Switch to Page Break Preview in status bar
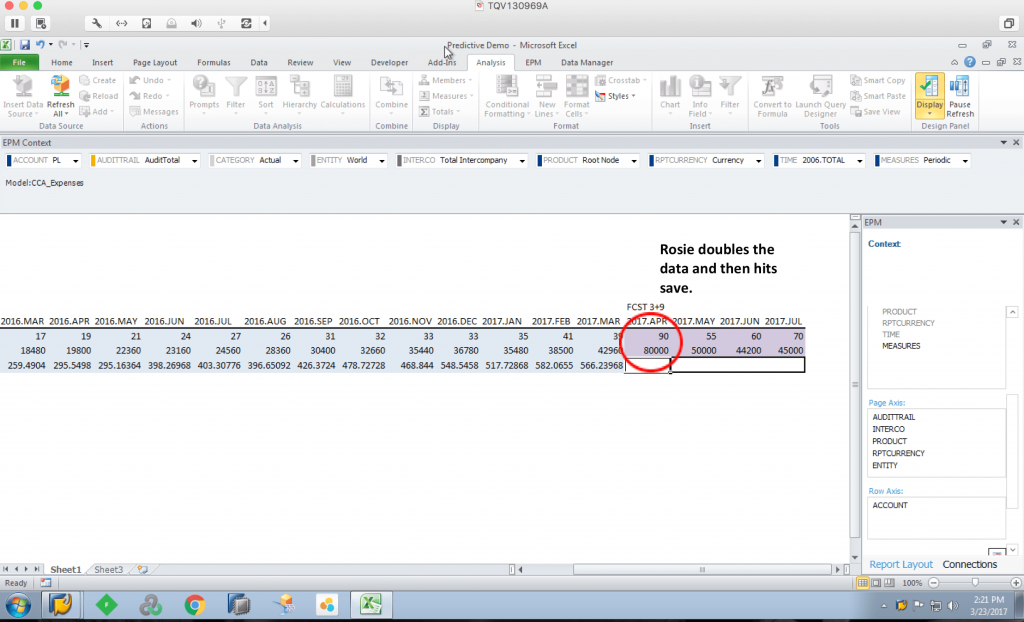The image size is (1024, 622). tap(889, 583)
